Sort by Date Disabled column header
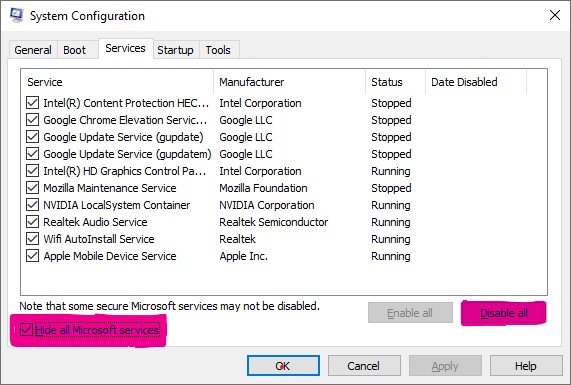 click(476, 82)
